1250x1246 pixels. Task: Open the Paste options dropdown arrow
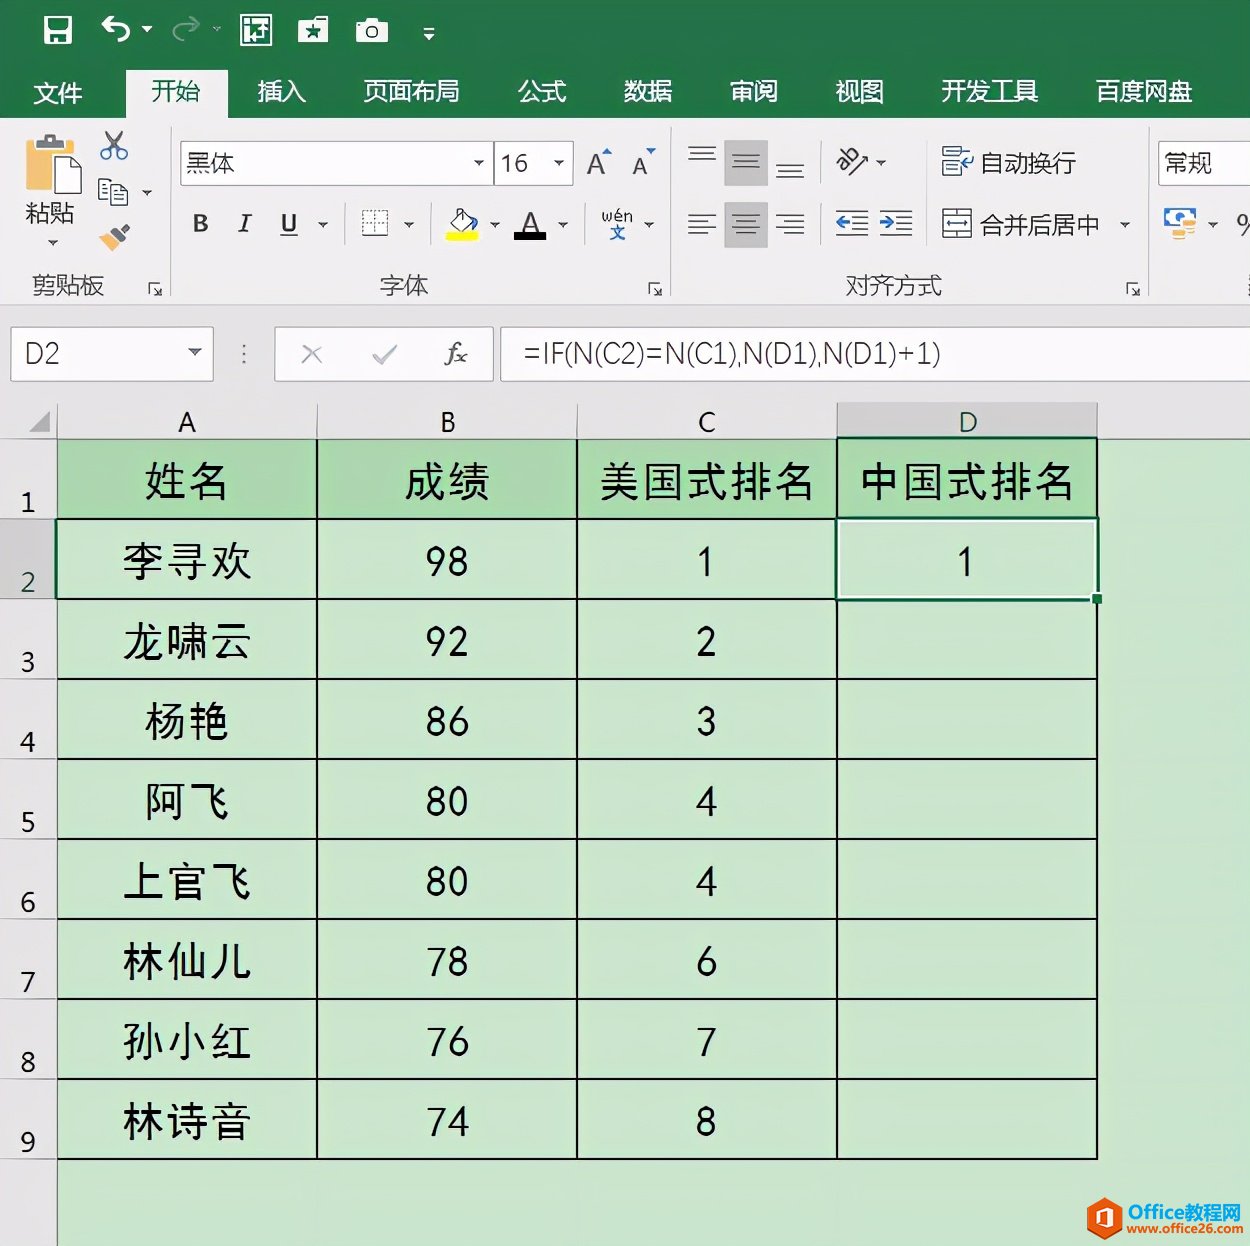coord(53,243)
